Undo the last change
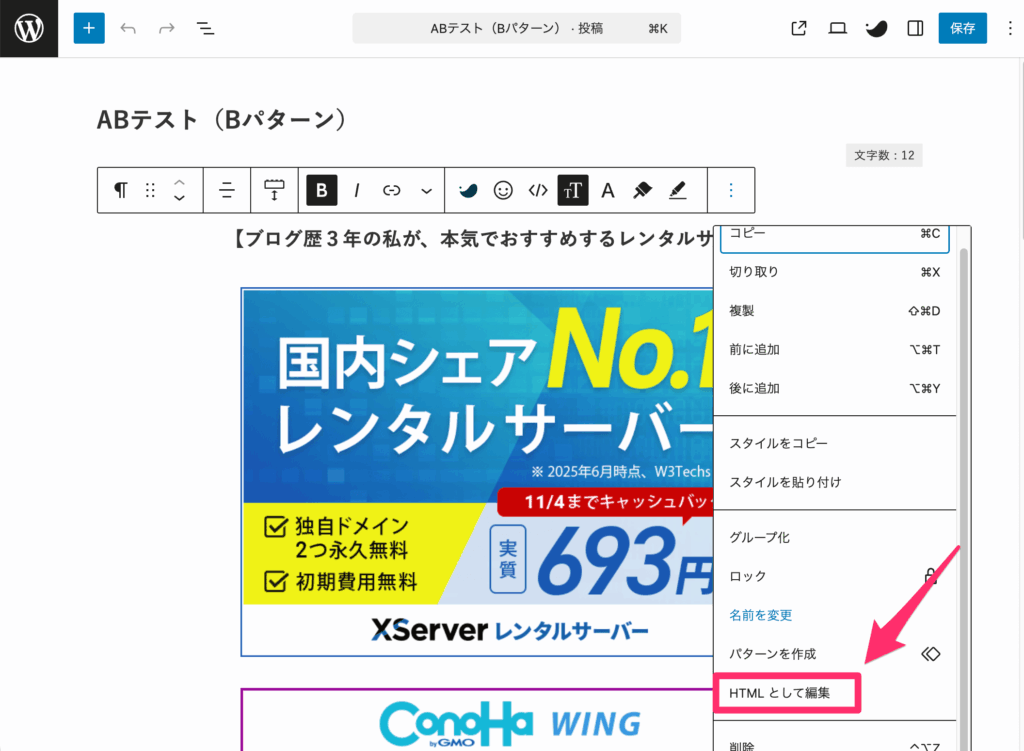Screen dimensions: 1024x751 [128, 28]
